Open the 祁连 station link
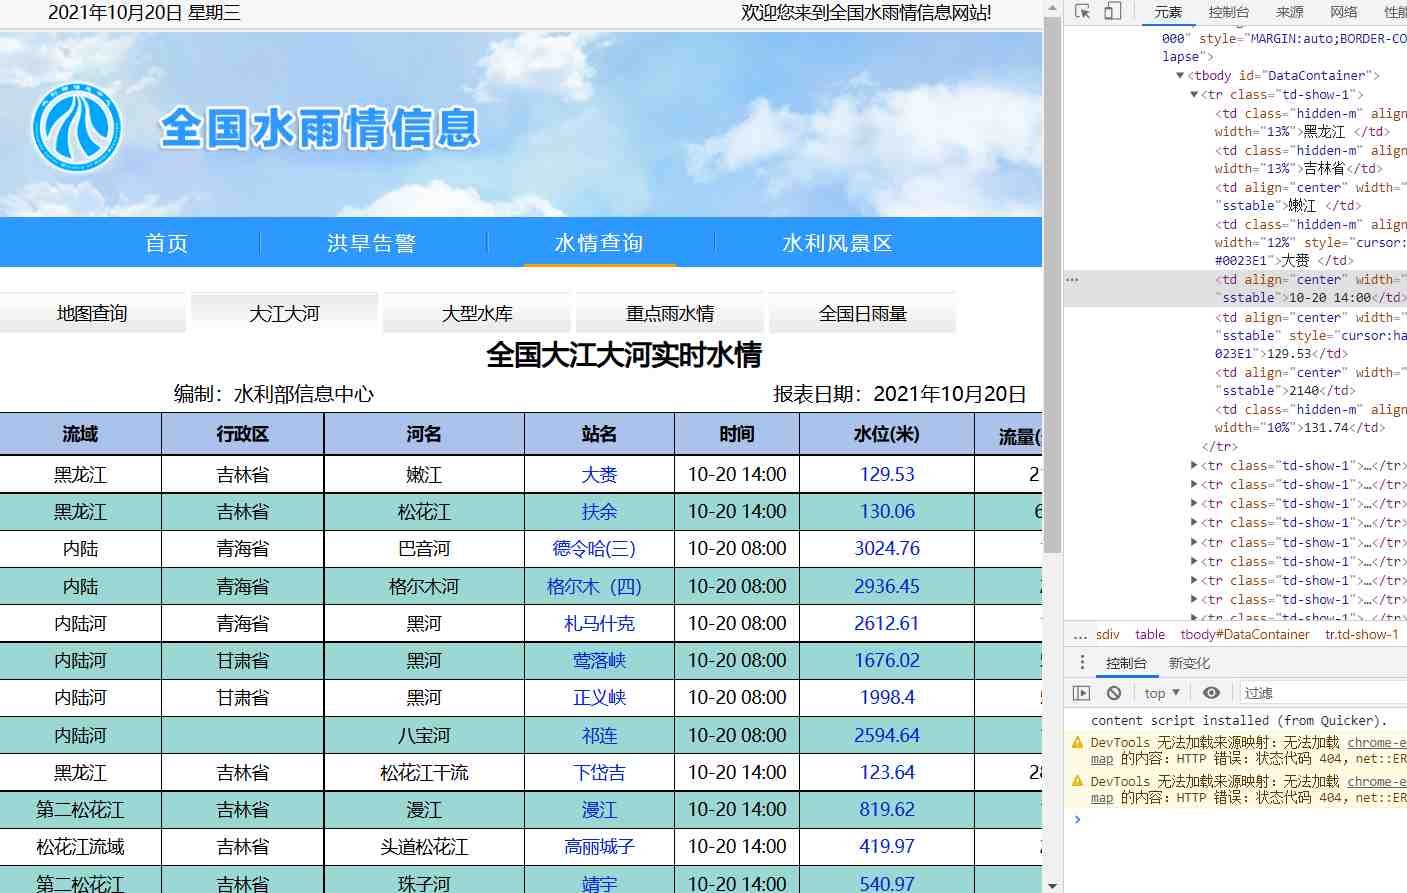 click(599, 735)
